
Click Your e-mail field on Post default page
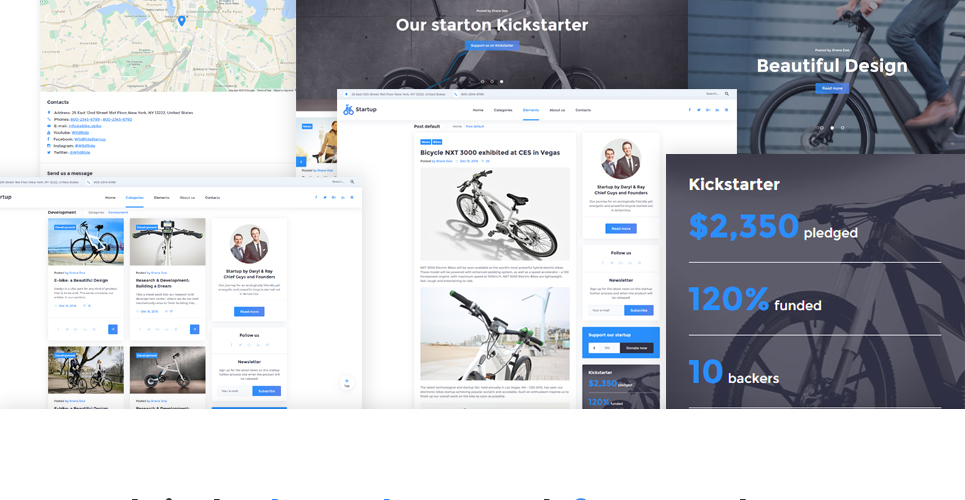point(606,310)
